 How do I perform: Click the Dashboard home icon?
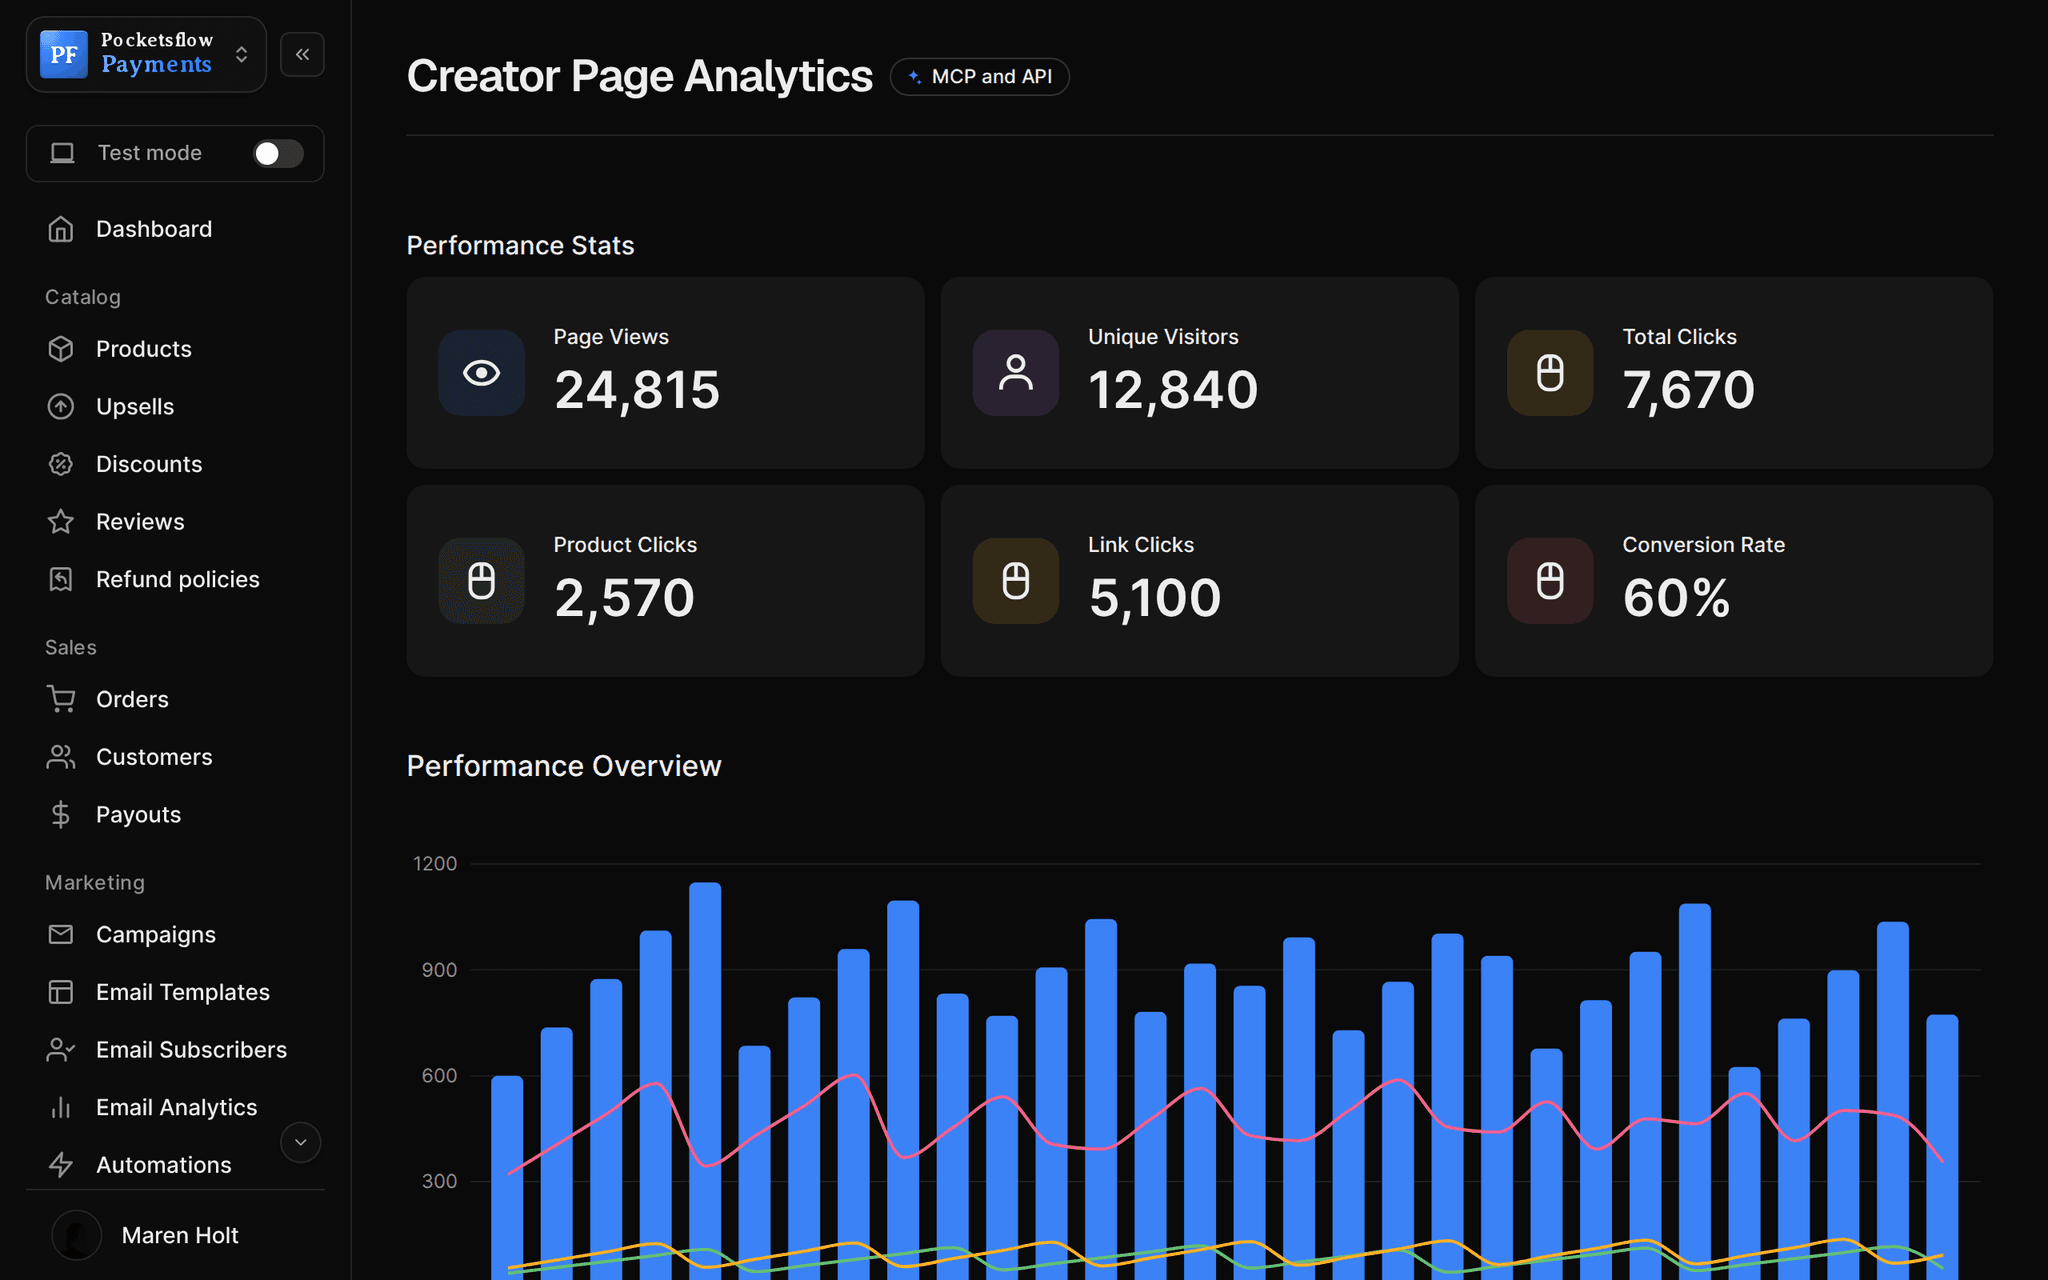pyautogui.click(x=61, y=229)
